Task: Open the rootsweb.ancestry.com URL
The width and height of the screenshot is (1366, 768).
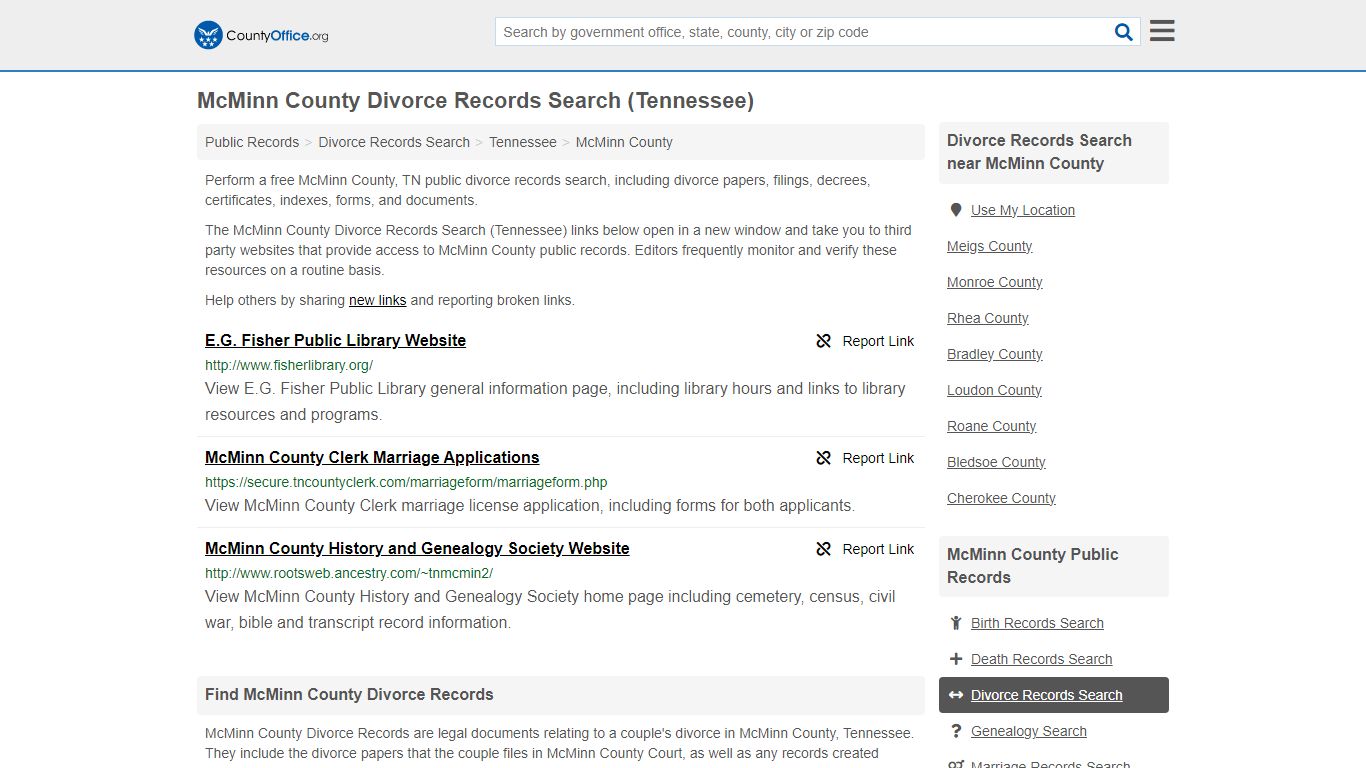Action: [x=349, y=573]
